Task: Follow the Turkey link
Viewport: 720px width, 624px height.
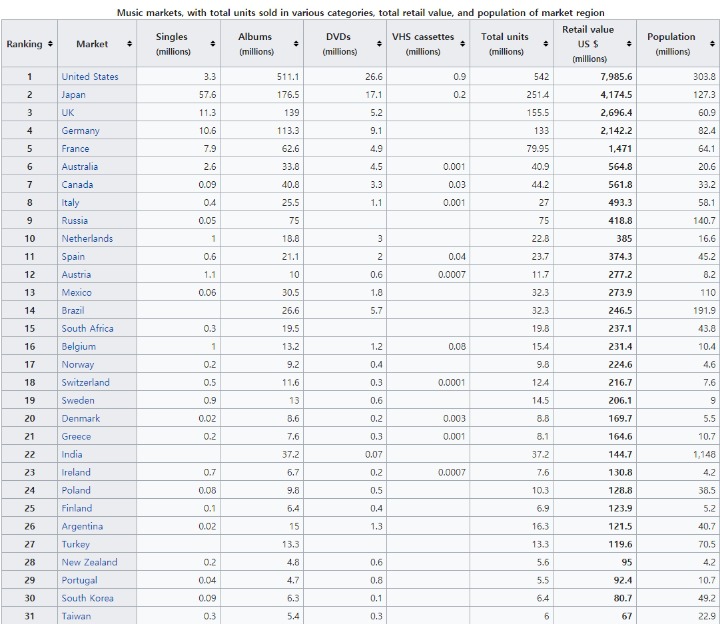Action: click(76, 544)
